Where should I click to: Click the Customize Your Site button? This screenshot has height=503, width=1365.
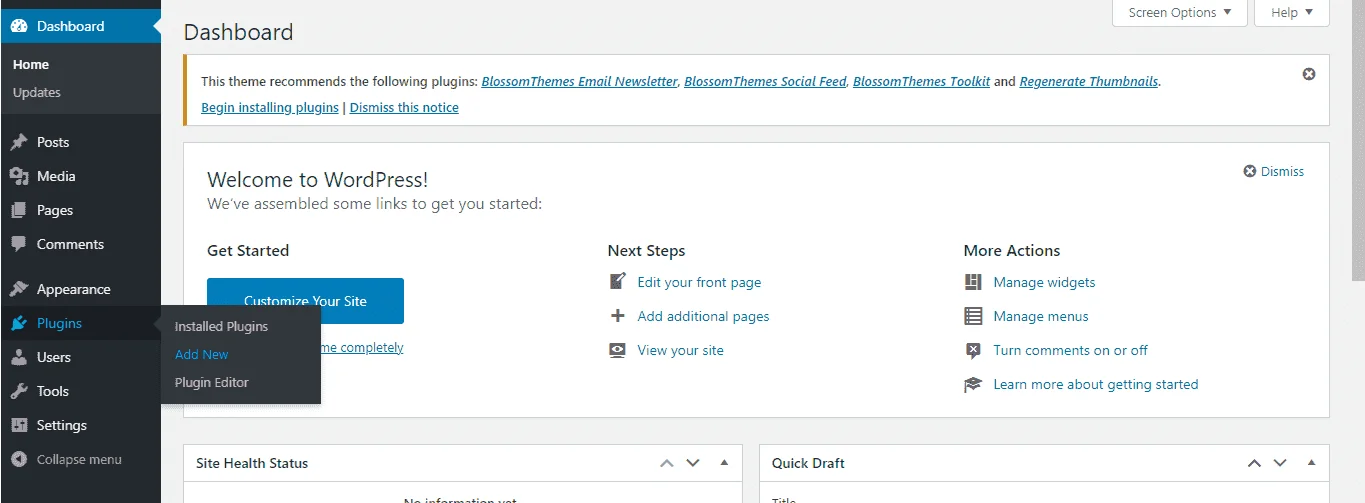(x=305, y=301)
